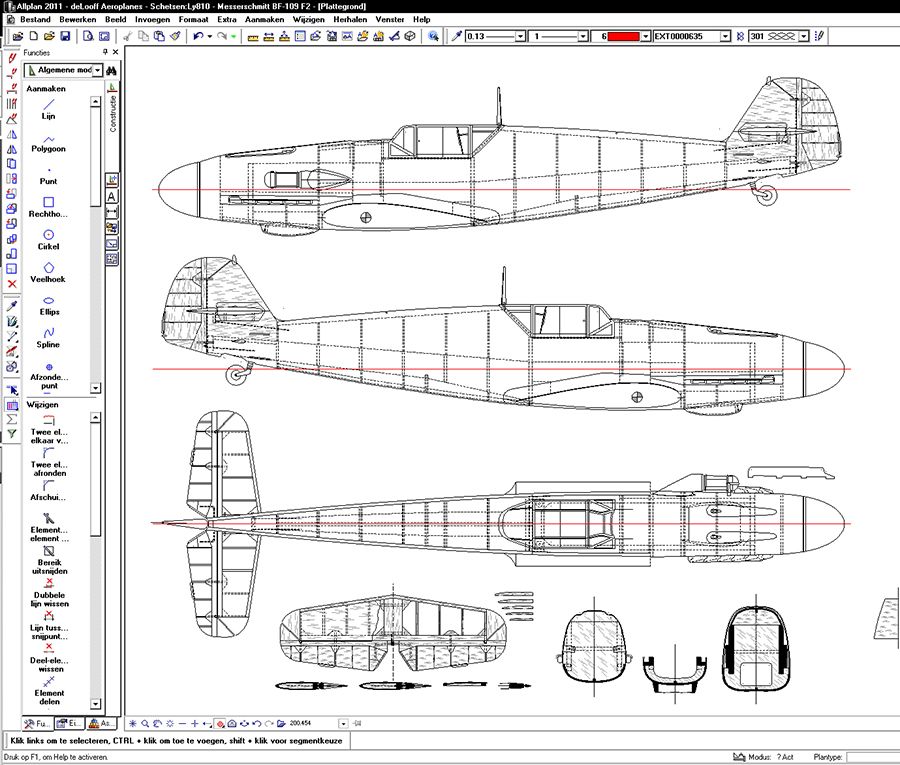Click the red X delete icon in left toolbar

coord(12,284)
